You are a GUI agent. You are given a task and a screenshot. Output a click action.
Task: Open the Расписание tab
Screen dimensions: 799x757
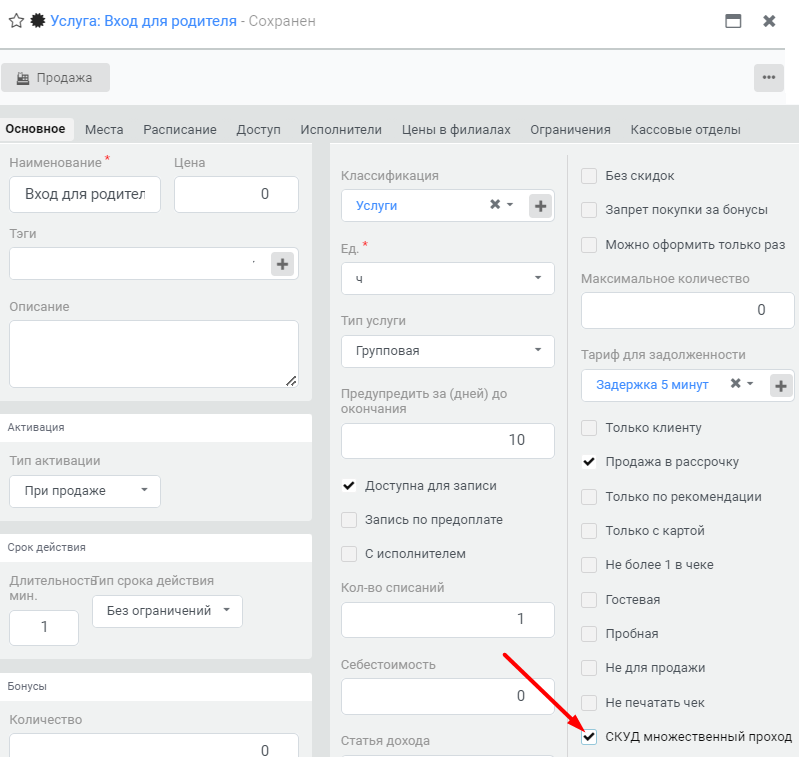click(x=180, y=129)
